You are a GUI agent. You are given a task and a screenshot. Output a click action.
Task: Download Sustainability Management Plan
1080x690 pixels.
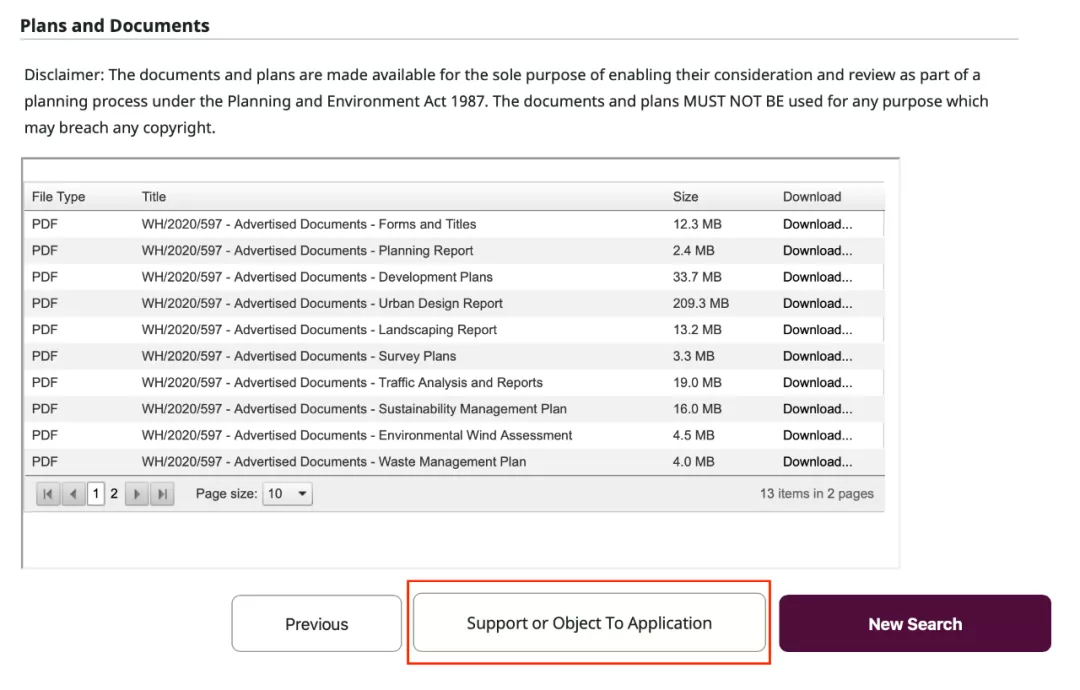tap(817, 409)
